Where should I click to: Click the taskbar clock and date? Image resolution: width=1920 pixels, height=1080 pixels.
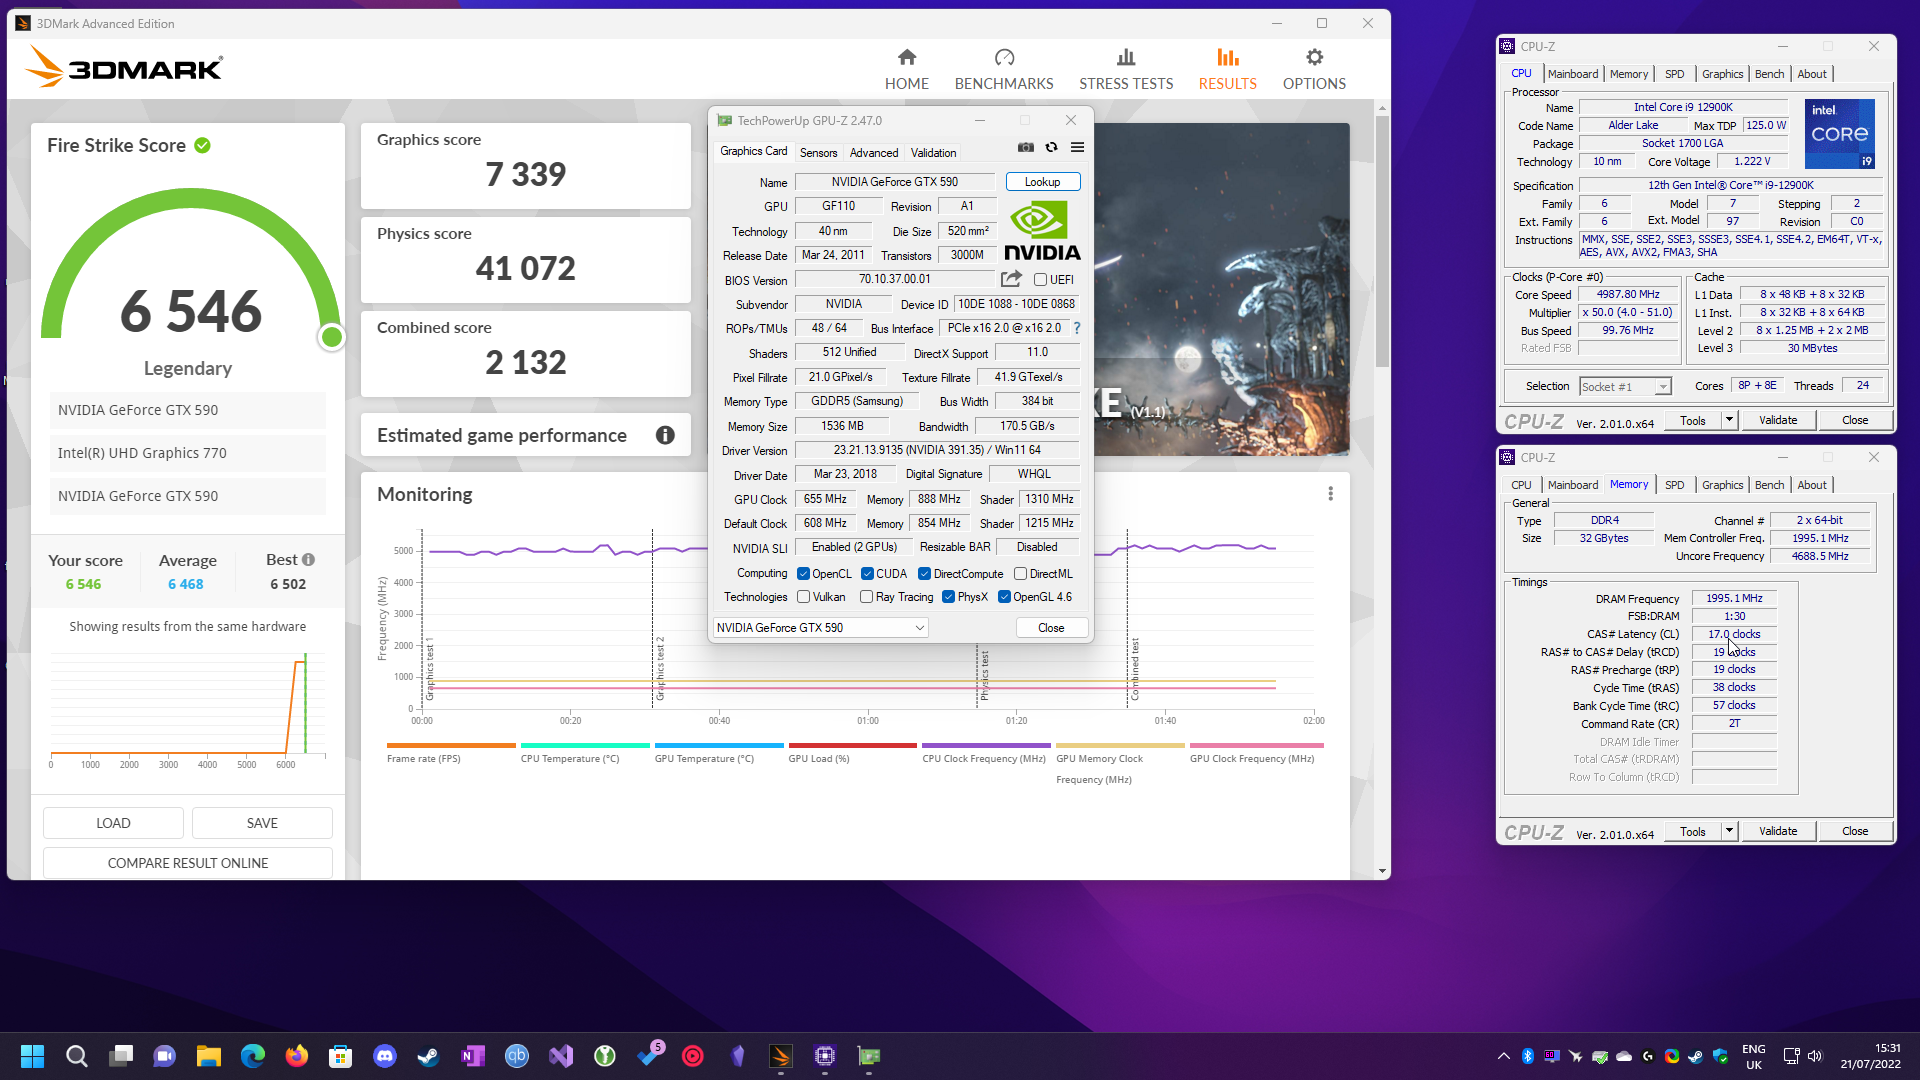(x=1870, y=1056)
